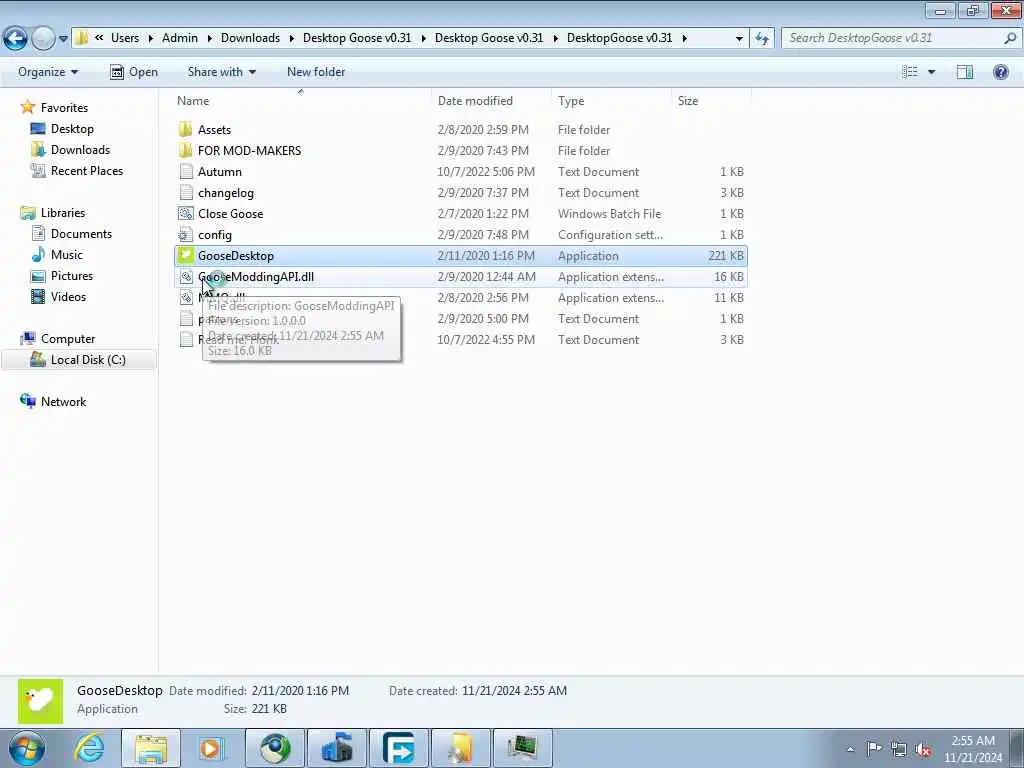Open the Documents library
Image resolution: width=1024 pixels, height=768 pixels.
tap(81, 233)
